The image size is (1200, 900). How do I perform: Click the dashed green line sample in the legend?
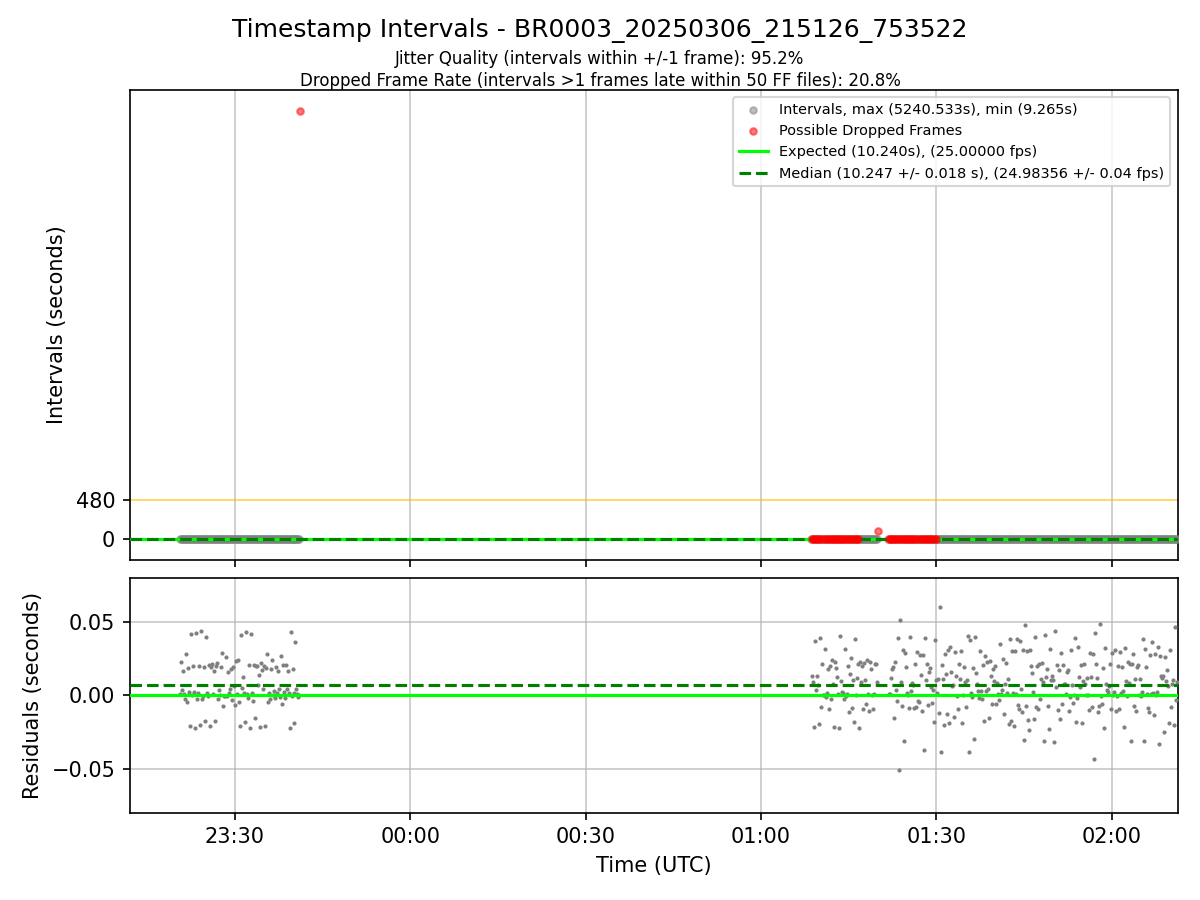point(754,173)
